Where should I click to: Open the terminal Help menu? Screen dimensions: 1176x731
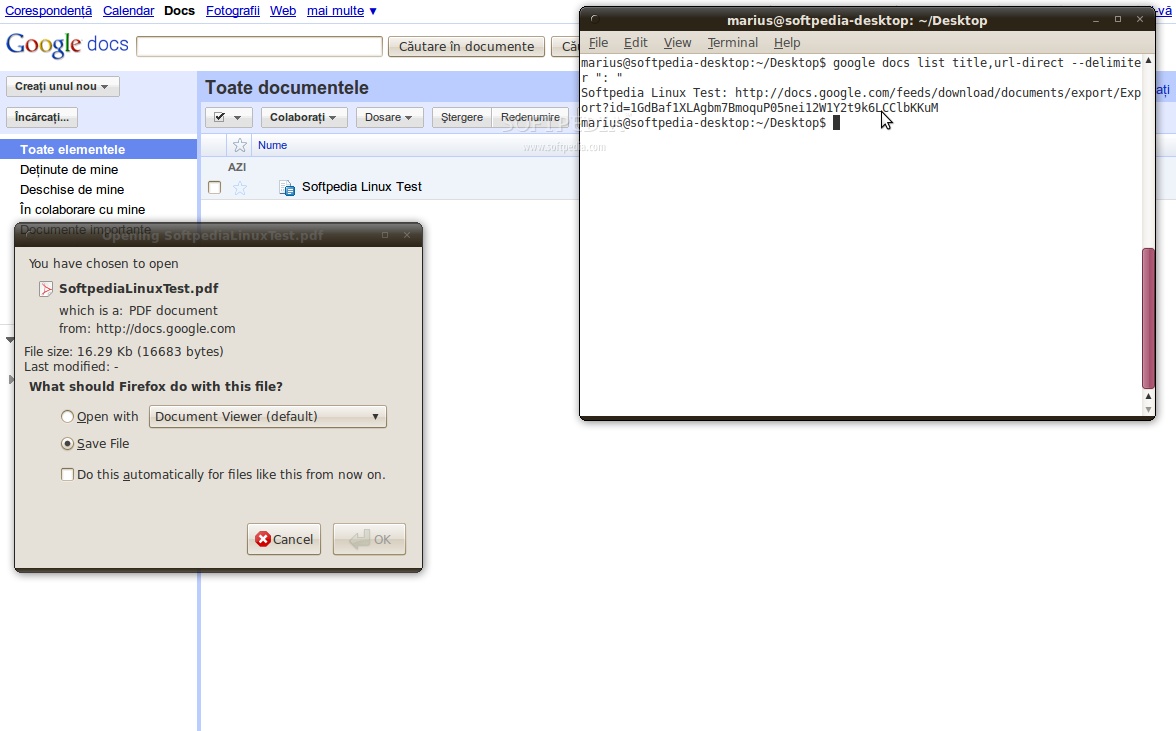[x=787, y=43]
